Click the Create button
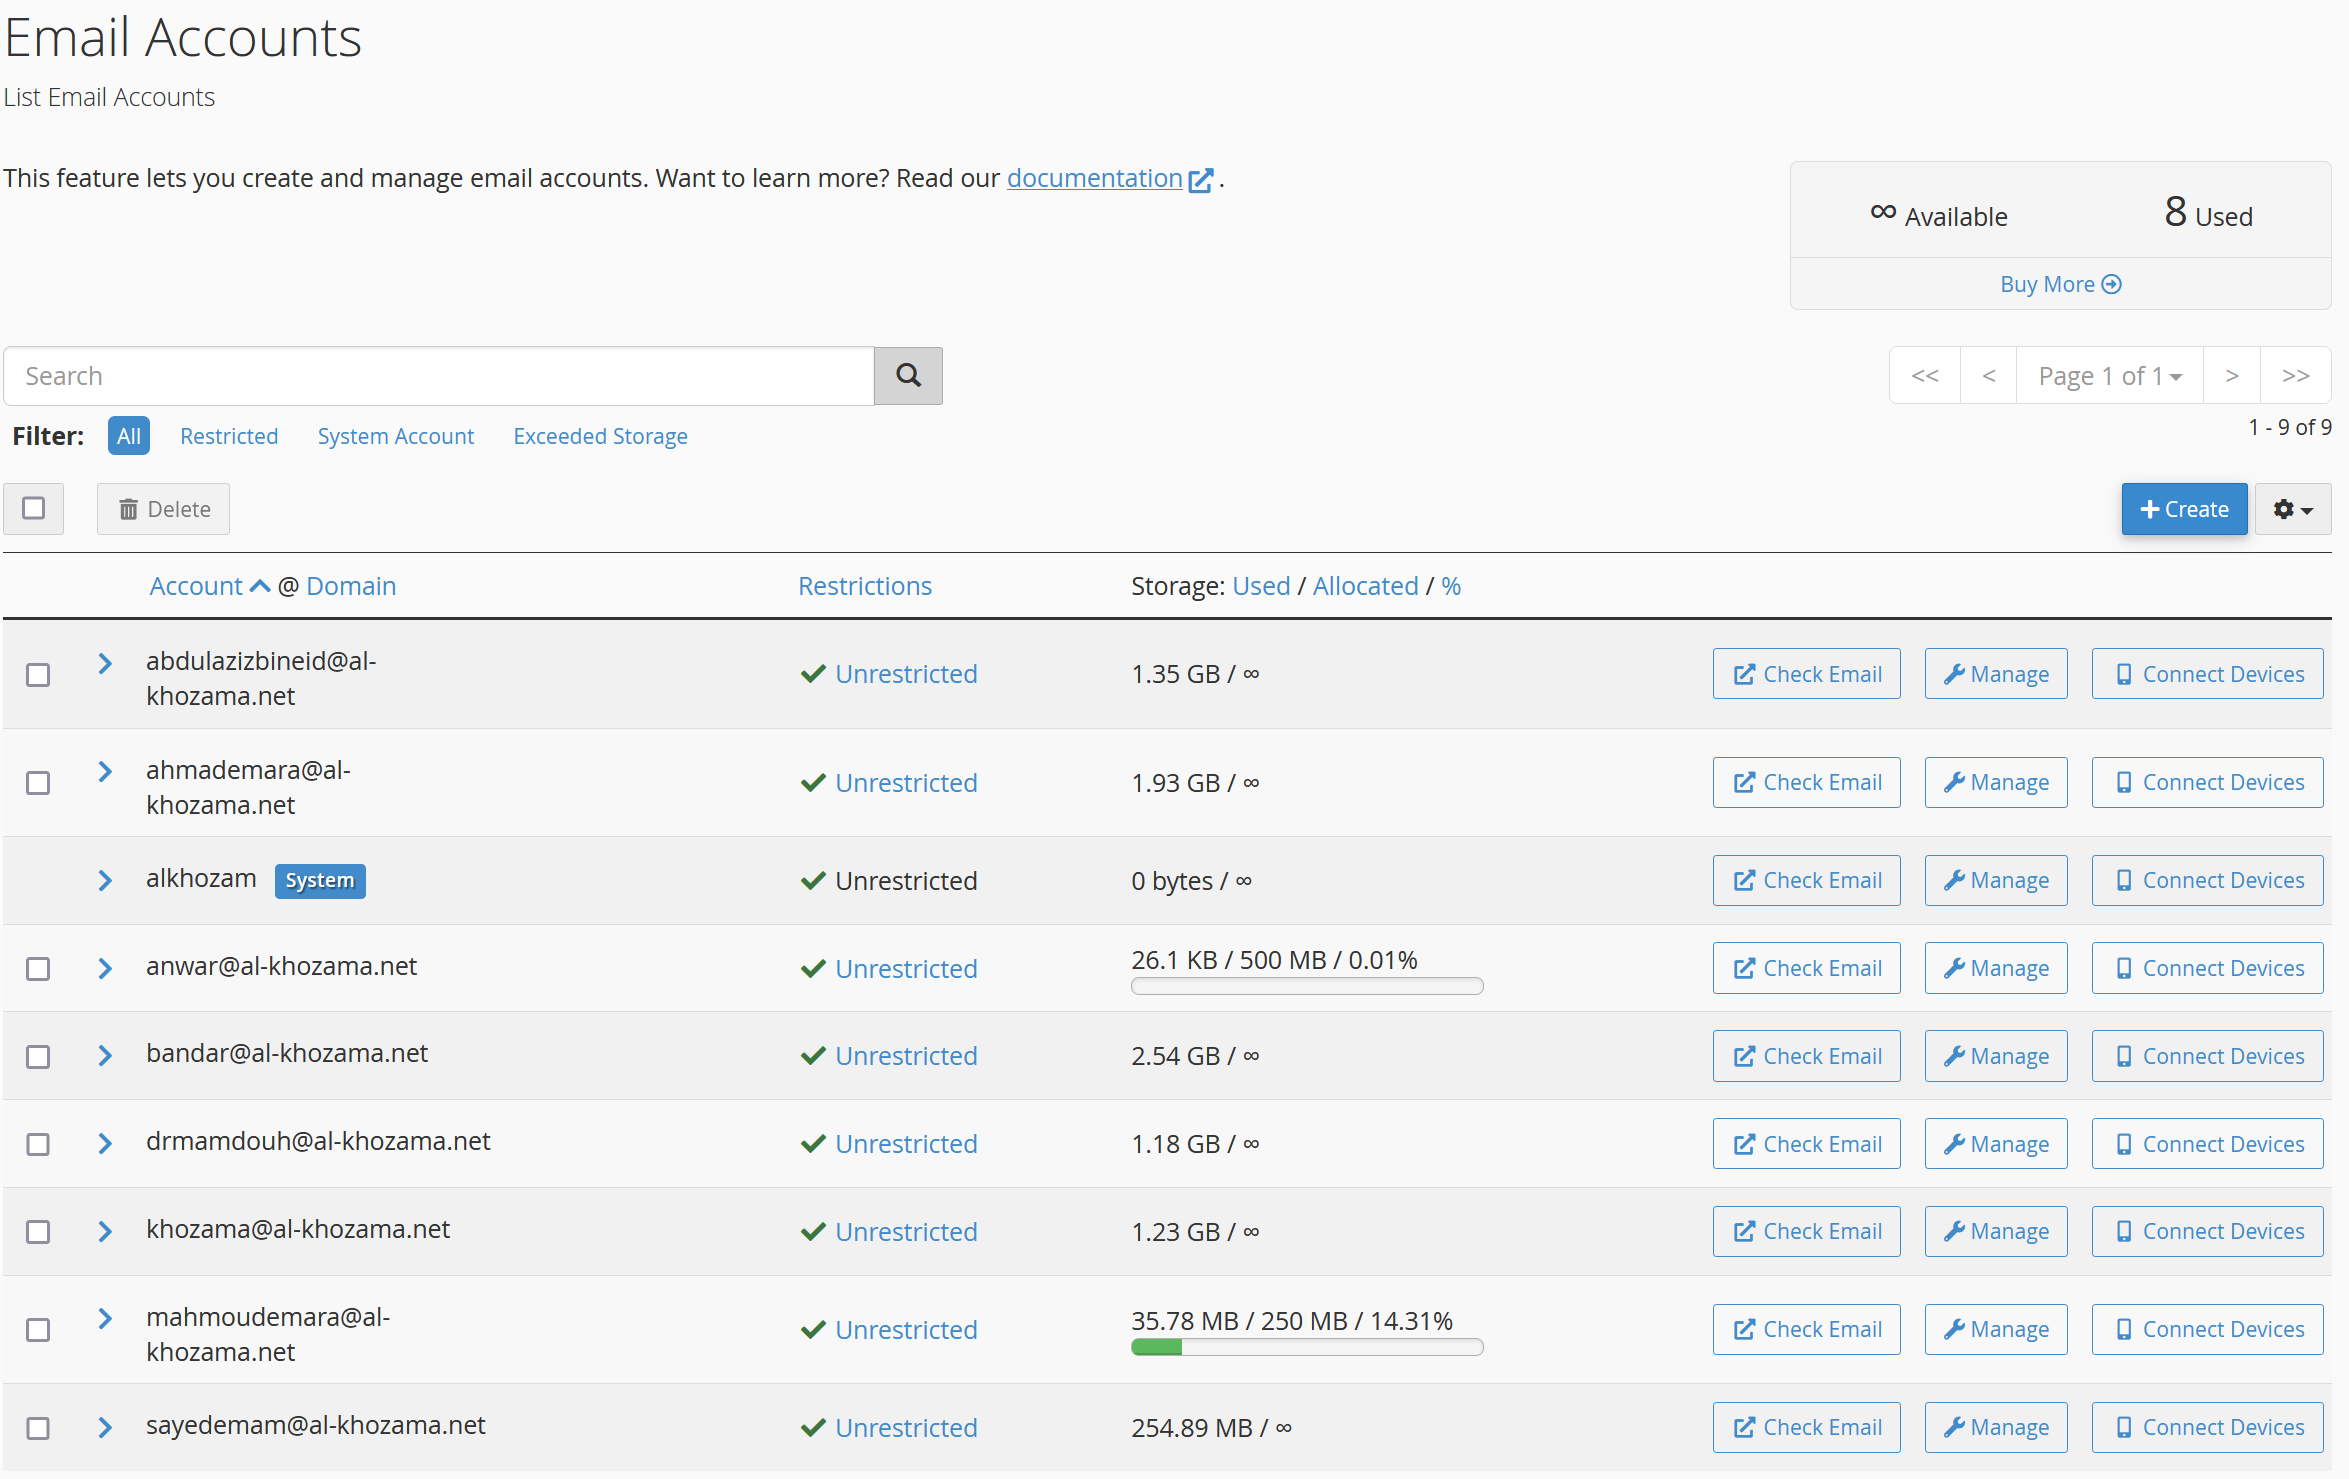This screenshot has width=2349, height=1479. (x=2184, y=509)
